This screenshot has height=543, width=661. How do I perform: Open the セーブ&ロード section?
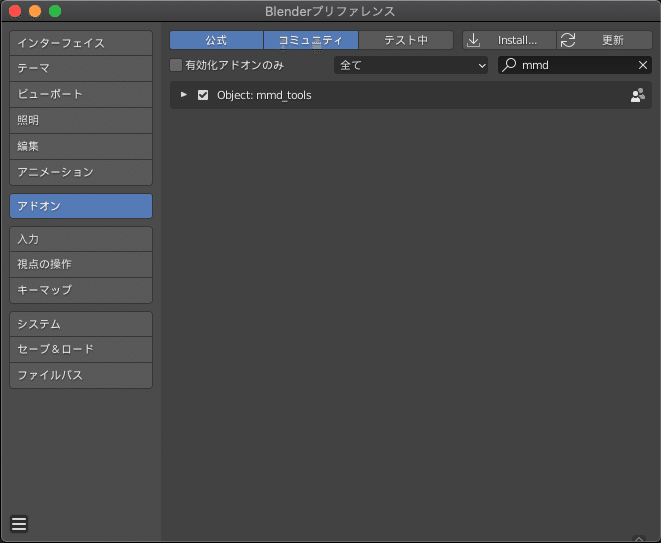coord(81,349)
